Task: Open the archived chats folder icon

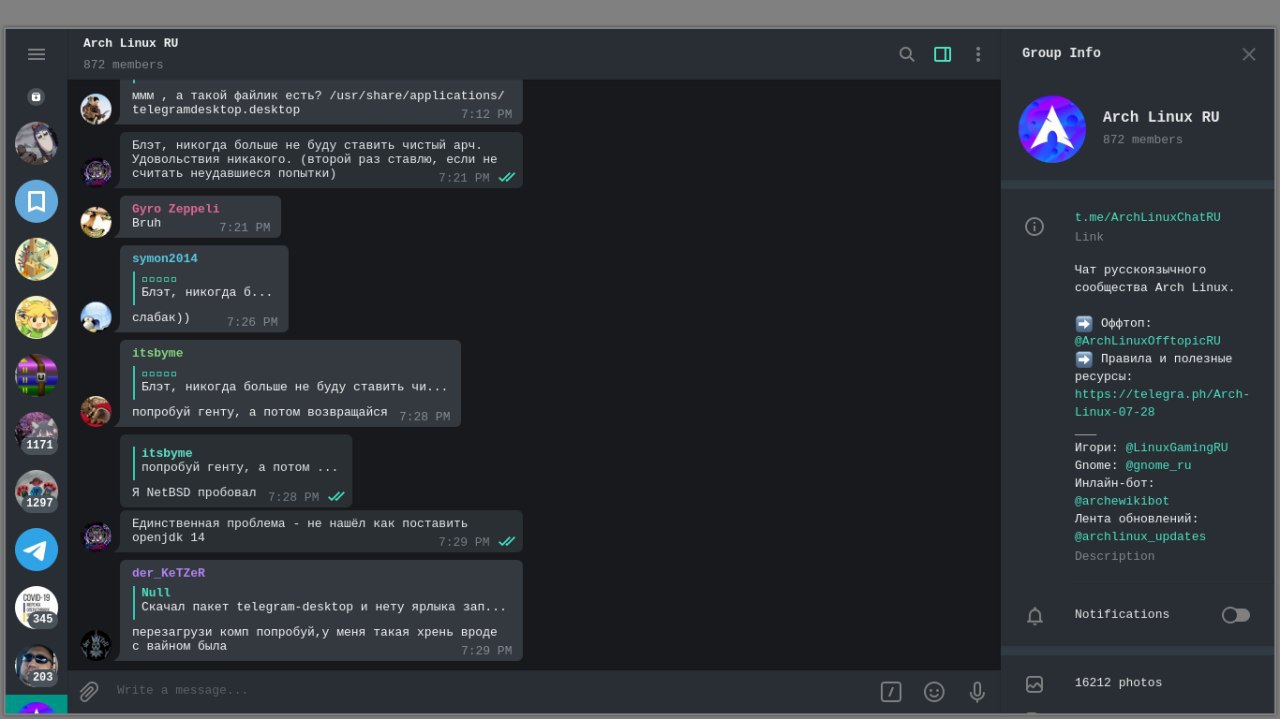Action: [x=36, y=97]
